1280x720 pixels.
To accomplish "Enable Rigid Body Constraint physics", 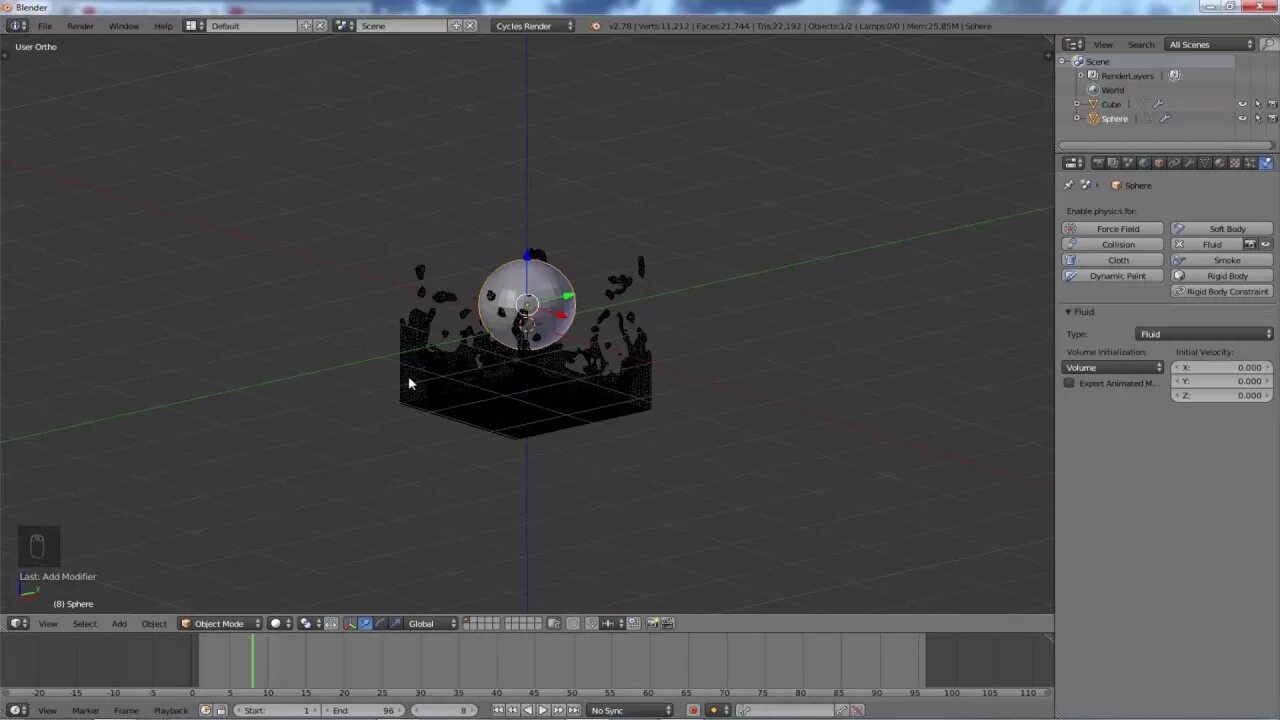I will click(1222, 291).
